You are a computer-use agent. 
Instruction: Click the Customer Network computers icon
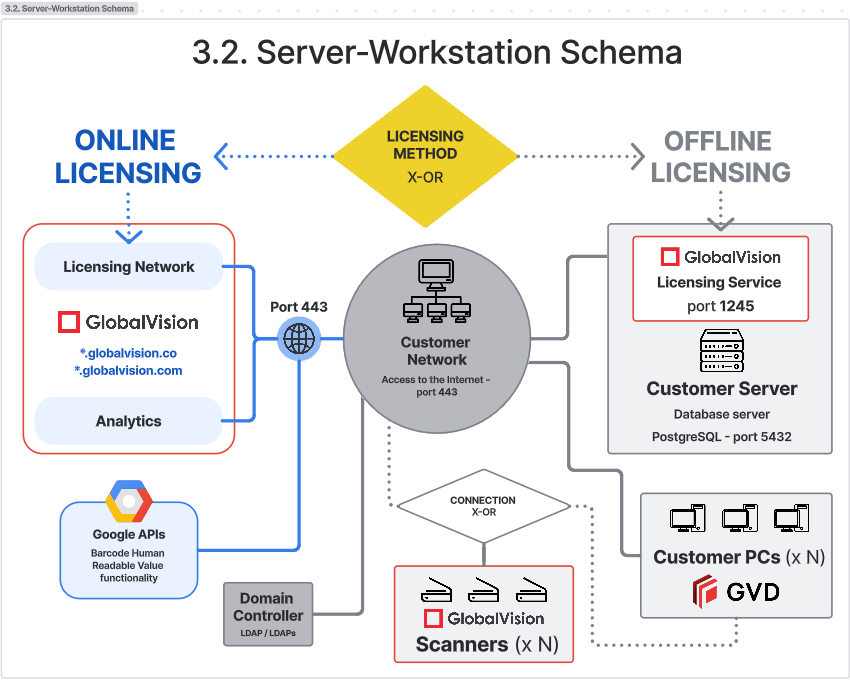(435, 292)
